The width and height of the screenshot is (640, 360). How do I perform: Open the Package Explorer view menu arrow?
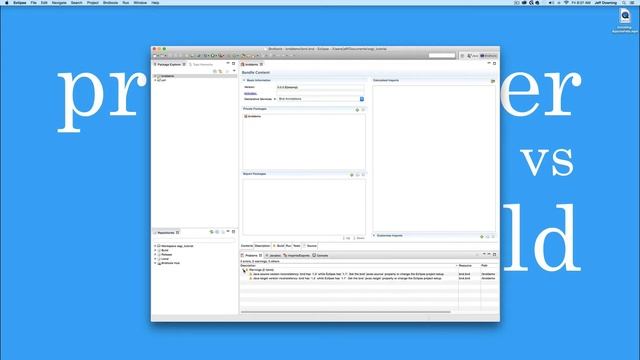234,71
